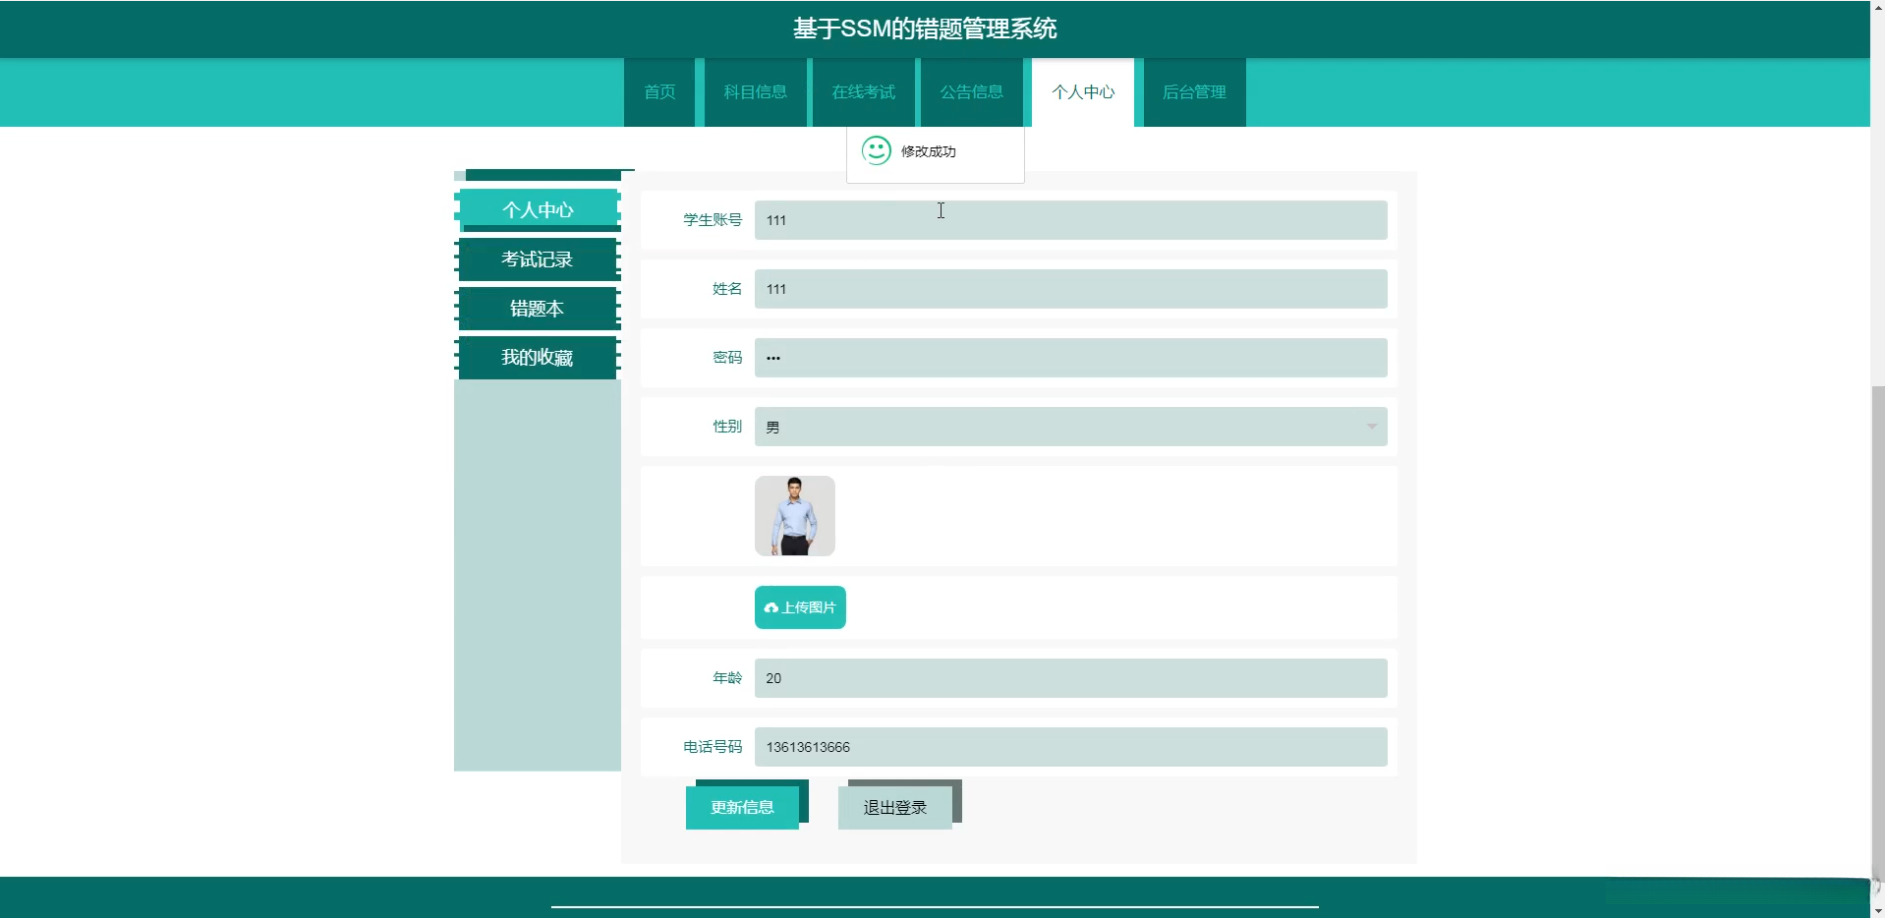Open the 首页 navigation tab
The image size is (1885, 918).
pyautogui.click(x=659, y=92)
